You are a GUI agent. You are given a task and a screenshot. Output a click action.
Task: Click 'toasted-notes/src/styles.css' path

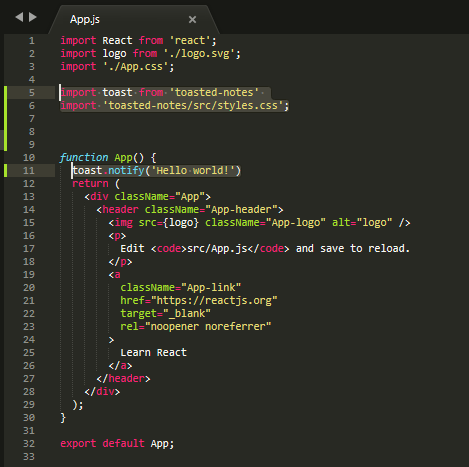click(193, 106)
